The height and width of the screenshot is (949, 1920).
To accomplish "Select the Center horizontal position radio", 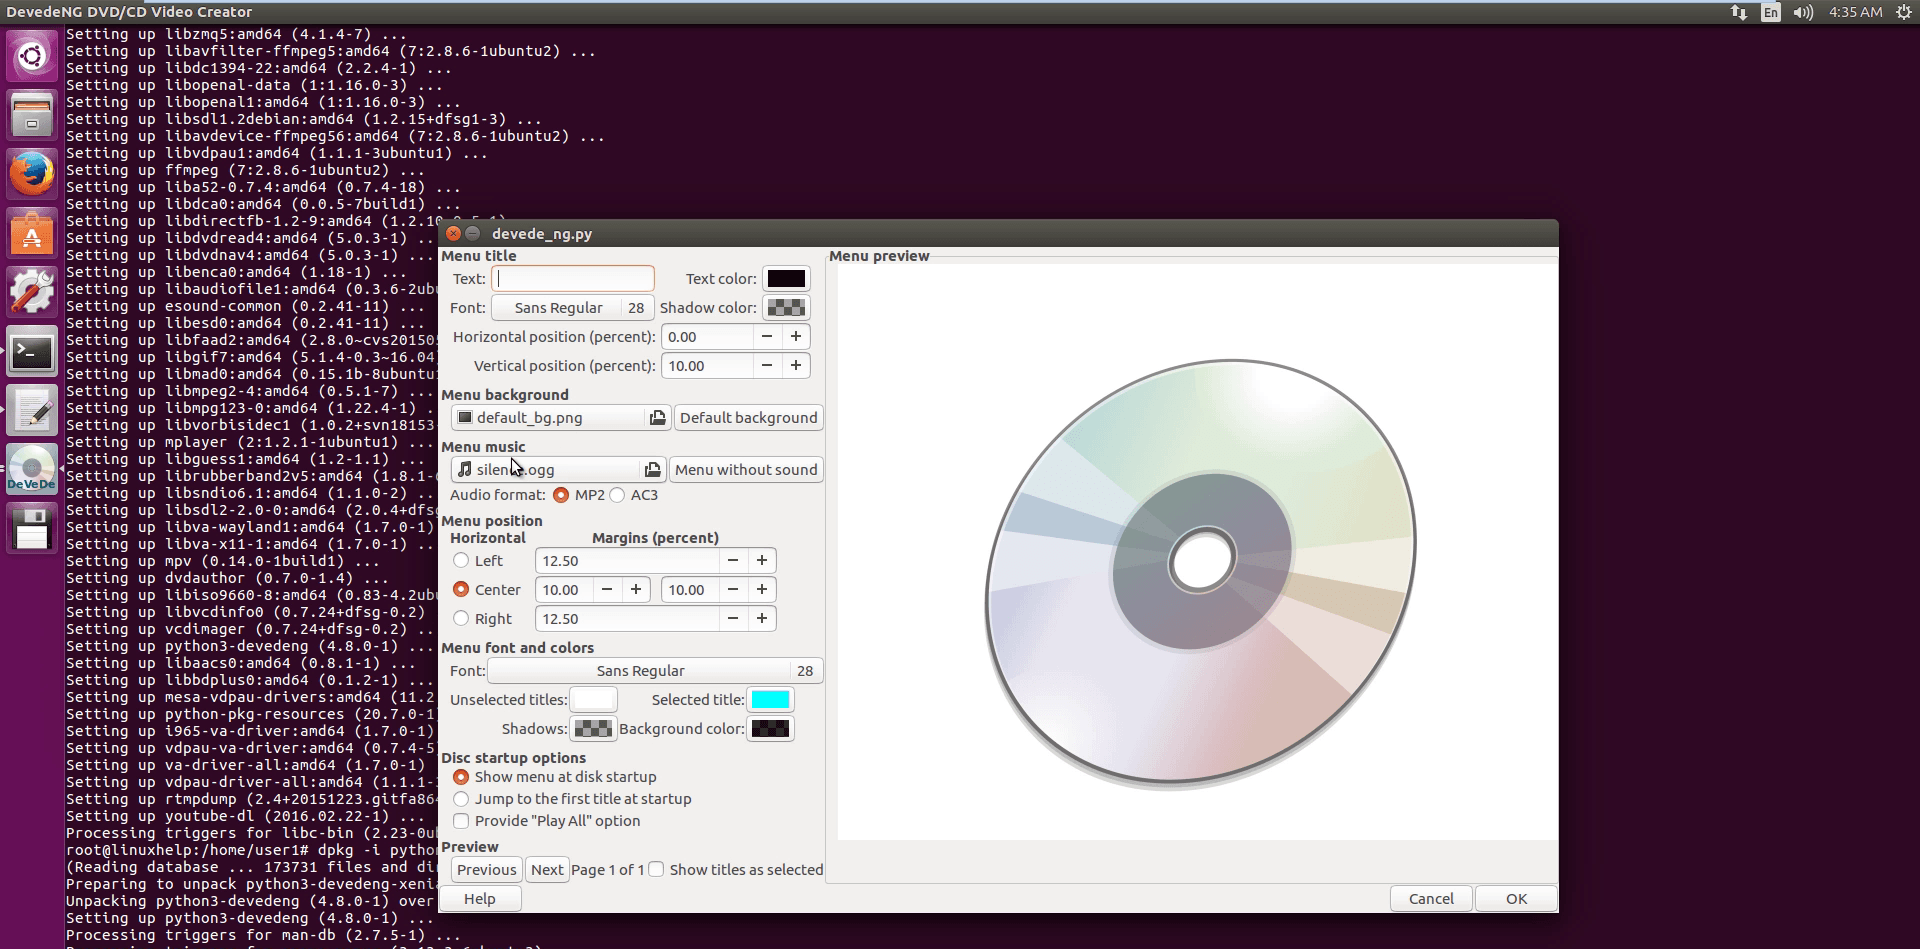I will coord(461,589).
